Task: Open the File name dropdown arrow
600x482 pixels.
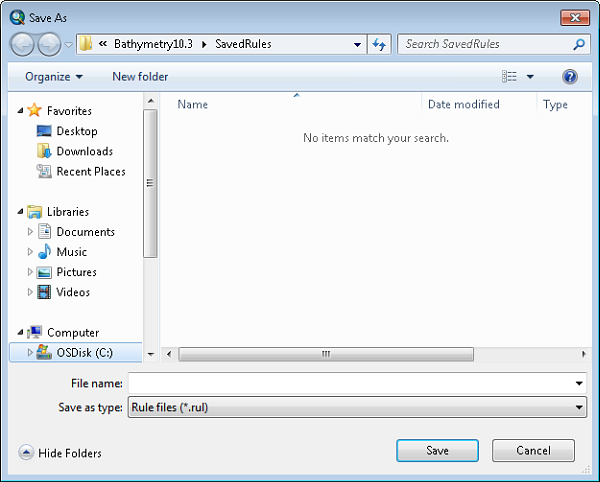Action: click(x=579, y=383)
